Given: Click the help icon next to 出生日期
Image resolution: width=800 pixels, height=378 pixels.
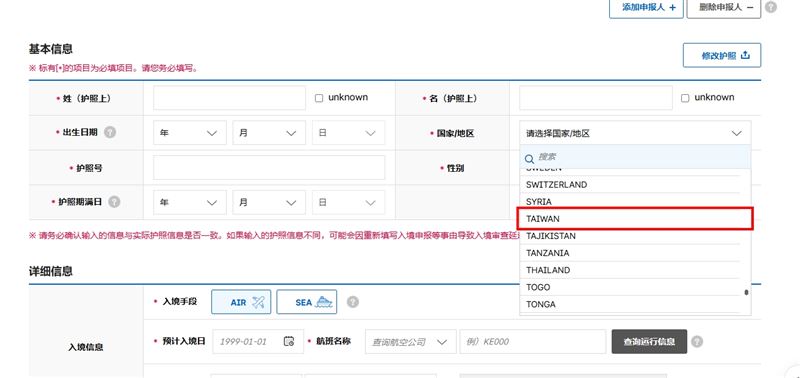Looking at the screenshot, I should coord(110,132).
